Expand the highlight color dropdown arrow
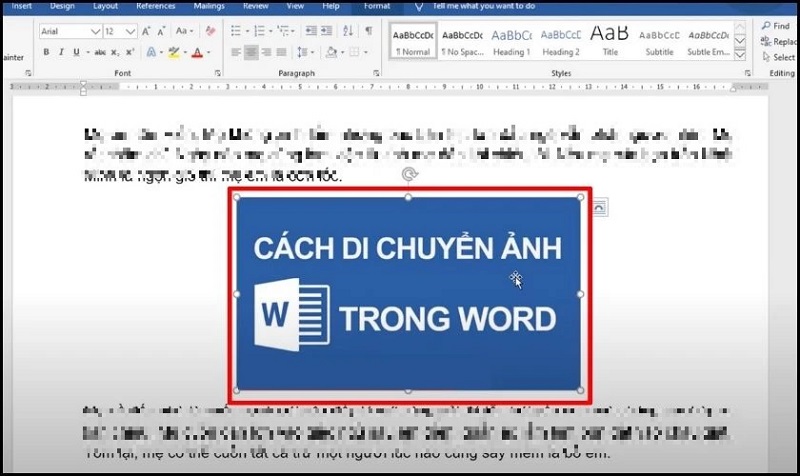 185,52
